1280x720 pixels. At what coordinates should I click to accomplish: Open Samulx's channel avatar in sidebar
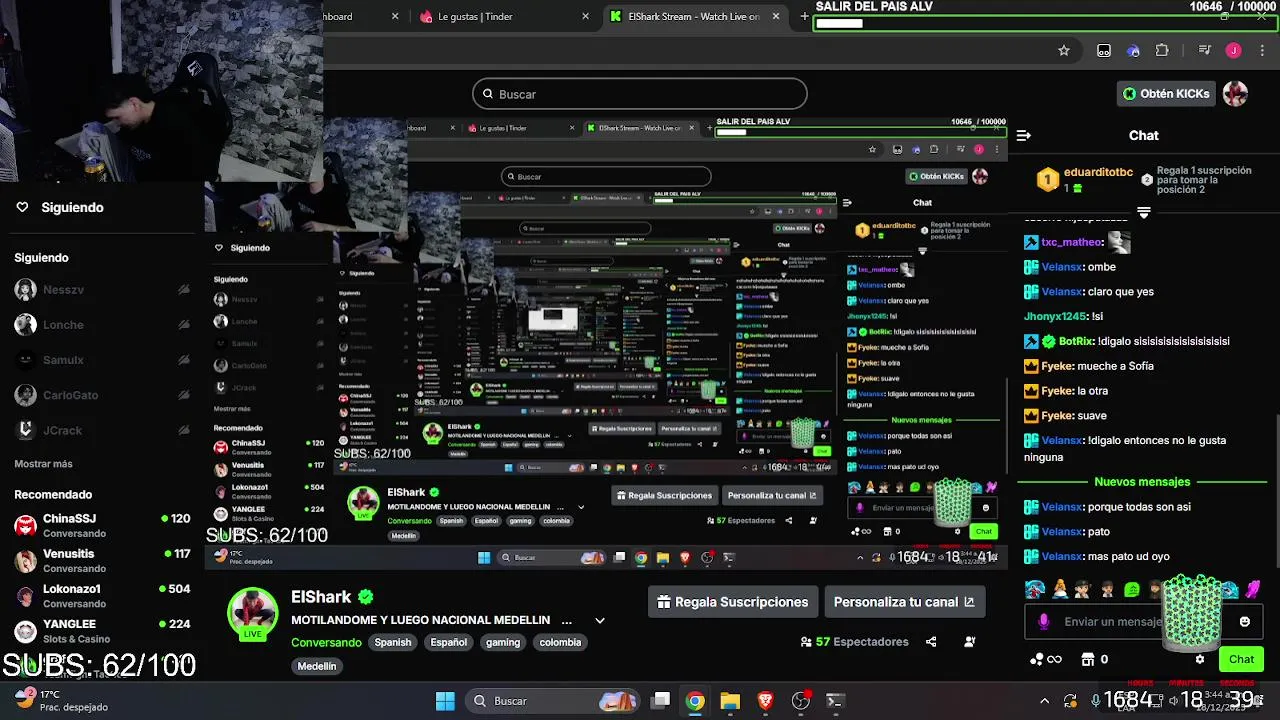[x=26, y=360]
